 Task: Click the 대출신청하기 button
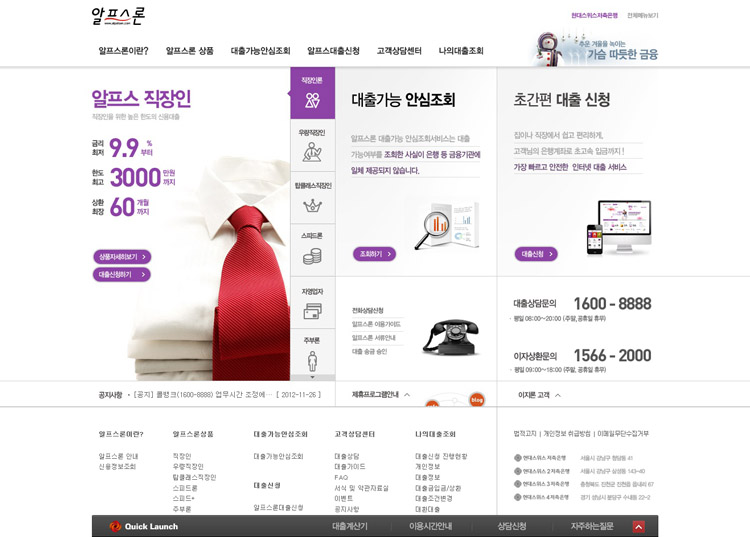pyautogui.click(x=121, y=274)
